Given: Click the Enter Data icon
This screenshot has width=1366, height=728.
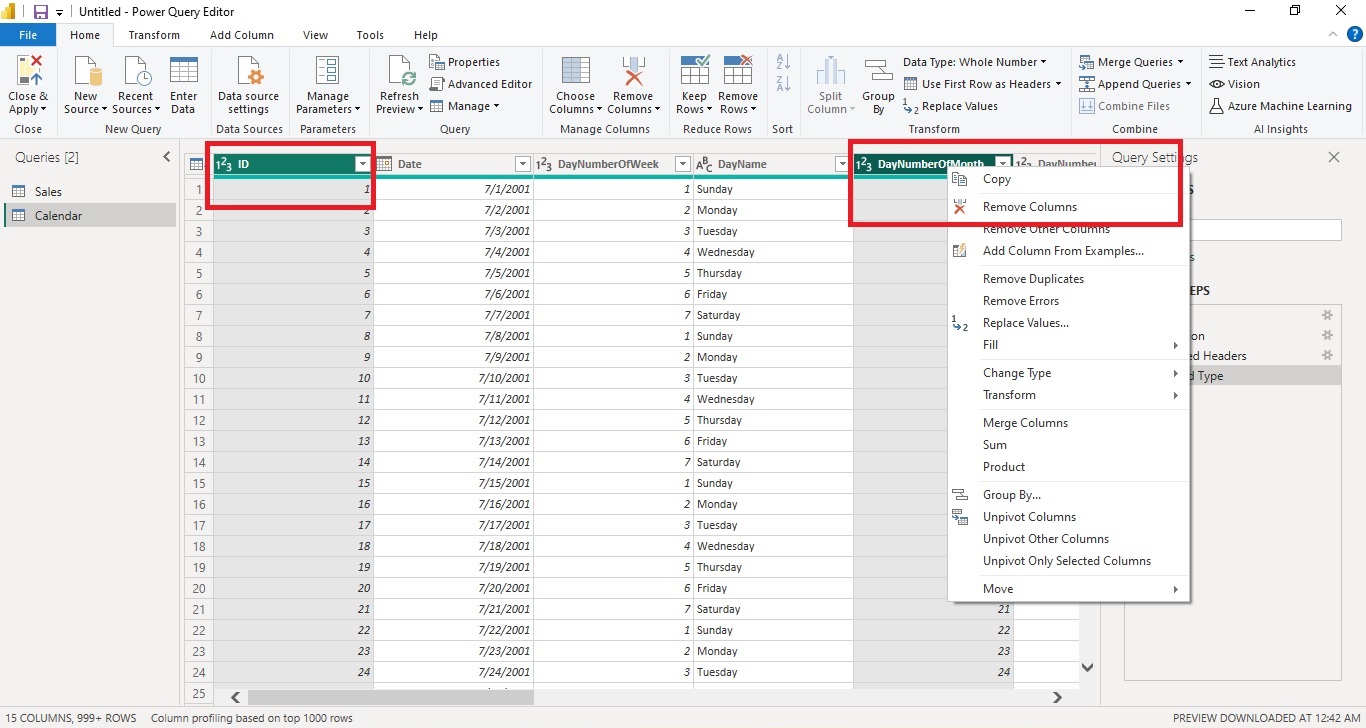Looking at the screenshot, I should coord(183,84).
